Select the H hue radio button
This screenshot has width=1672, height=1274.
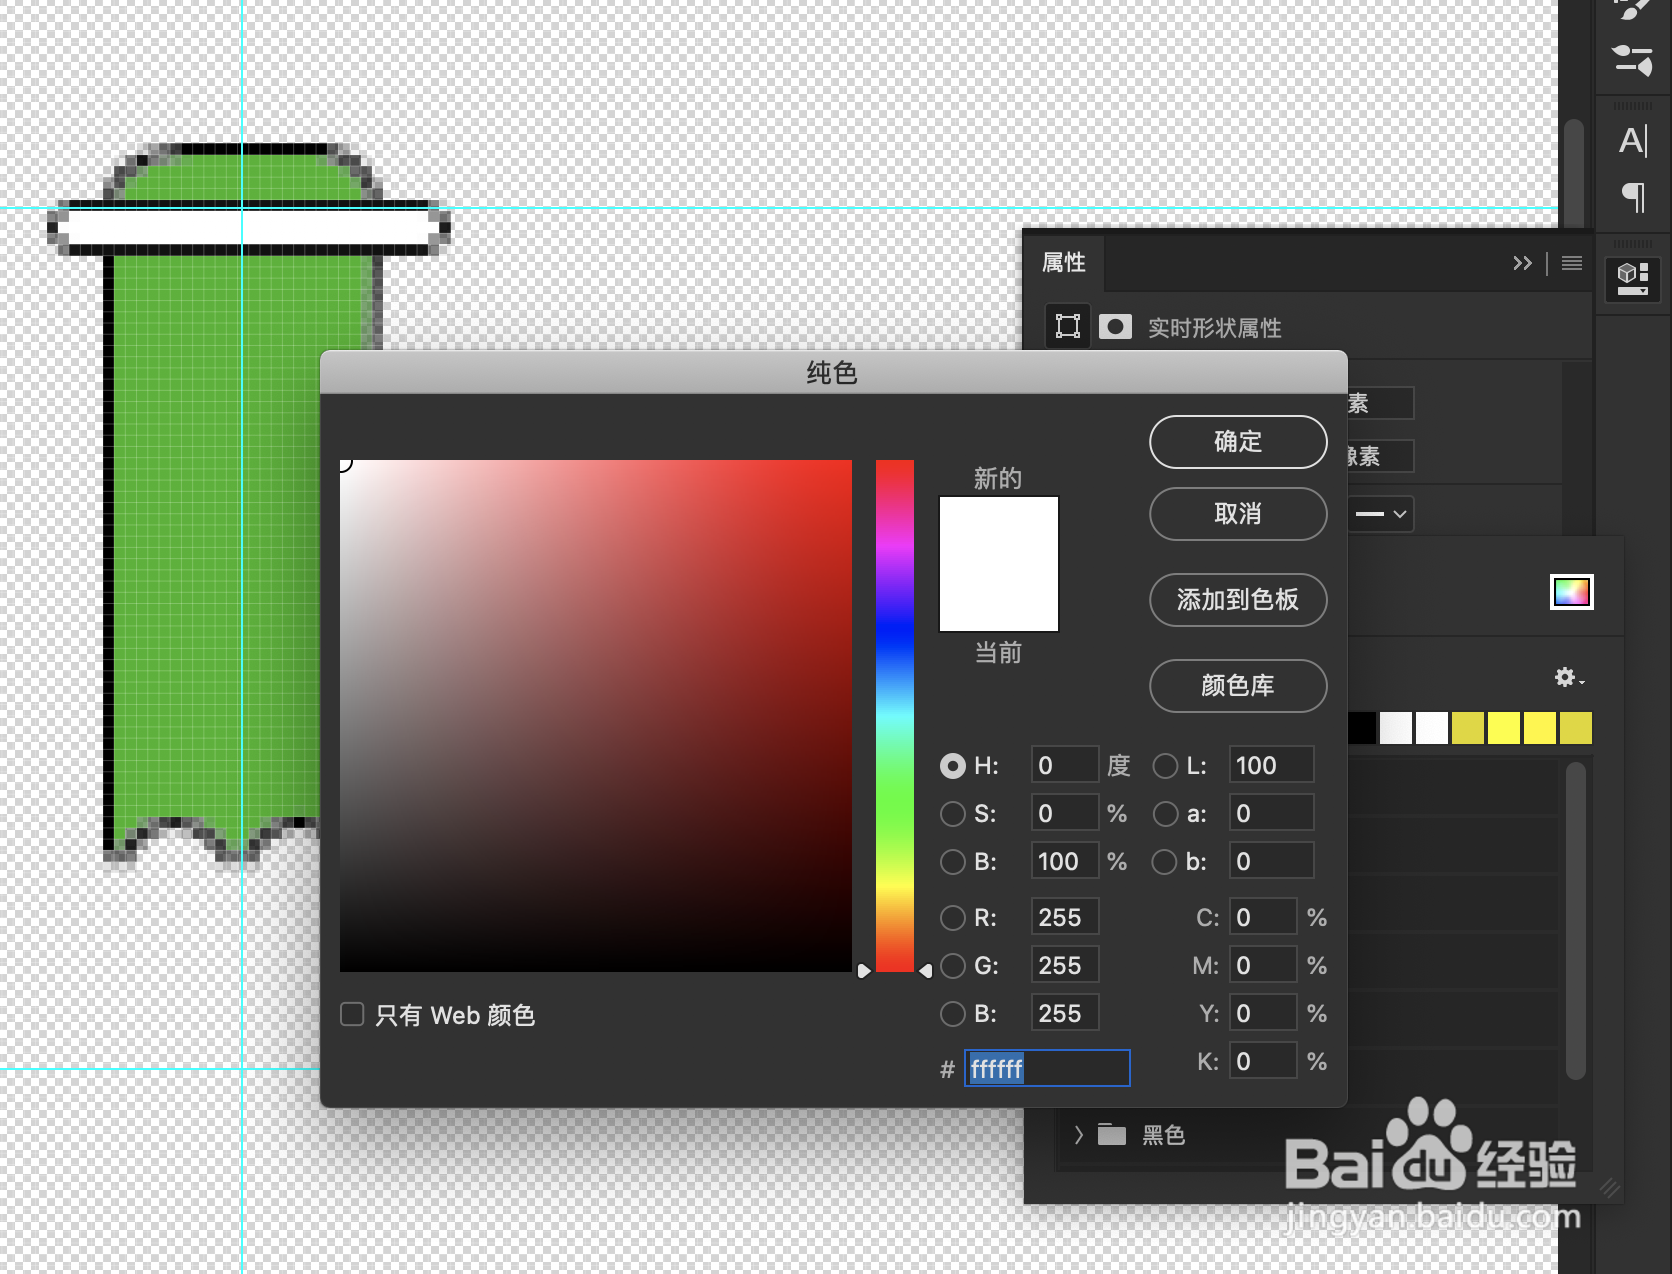coord(953,766)
